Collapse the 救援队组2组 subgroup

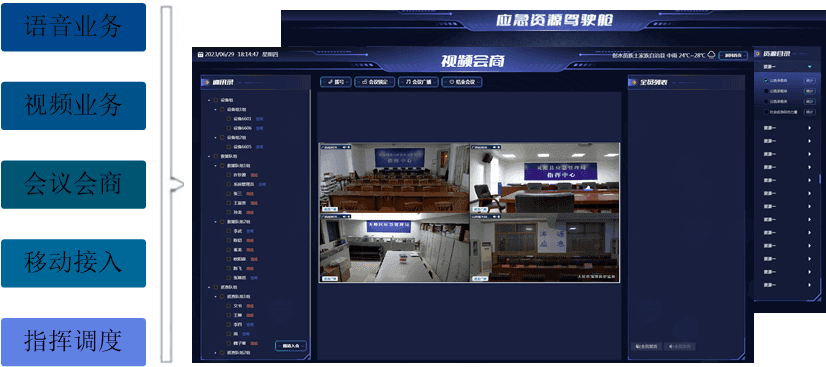coord(215,222)
